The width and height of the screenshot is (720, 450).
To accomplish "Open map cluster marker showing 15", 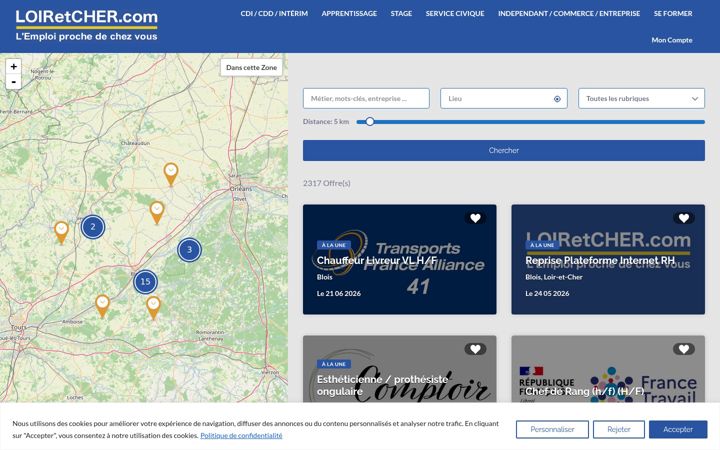I will click(145, 281).
